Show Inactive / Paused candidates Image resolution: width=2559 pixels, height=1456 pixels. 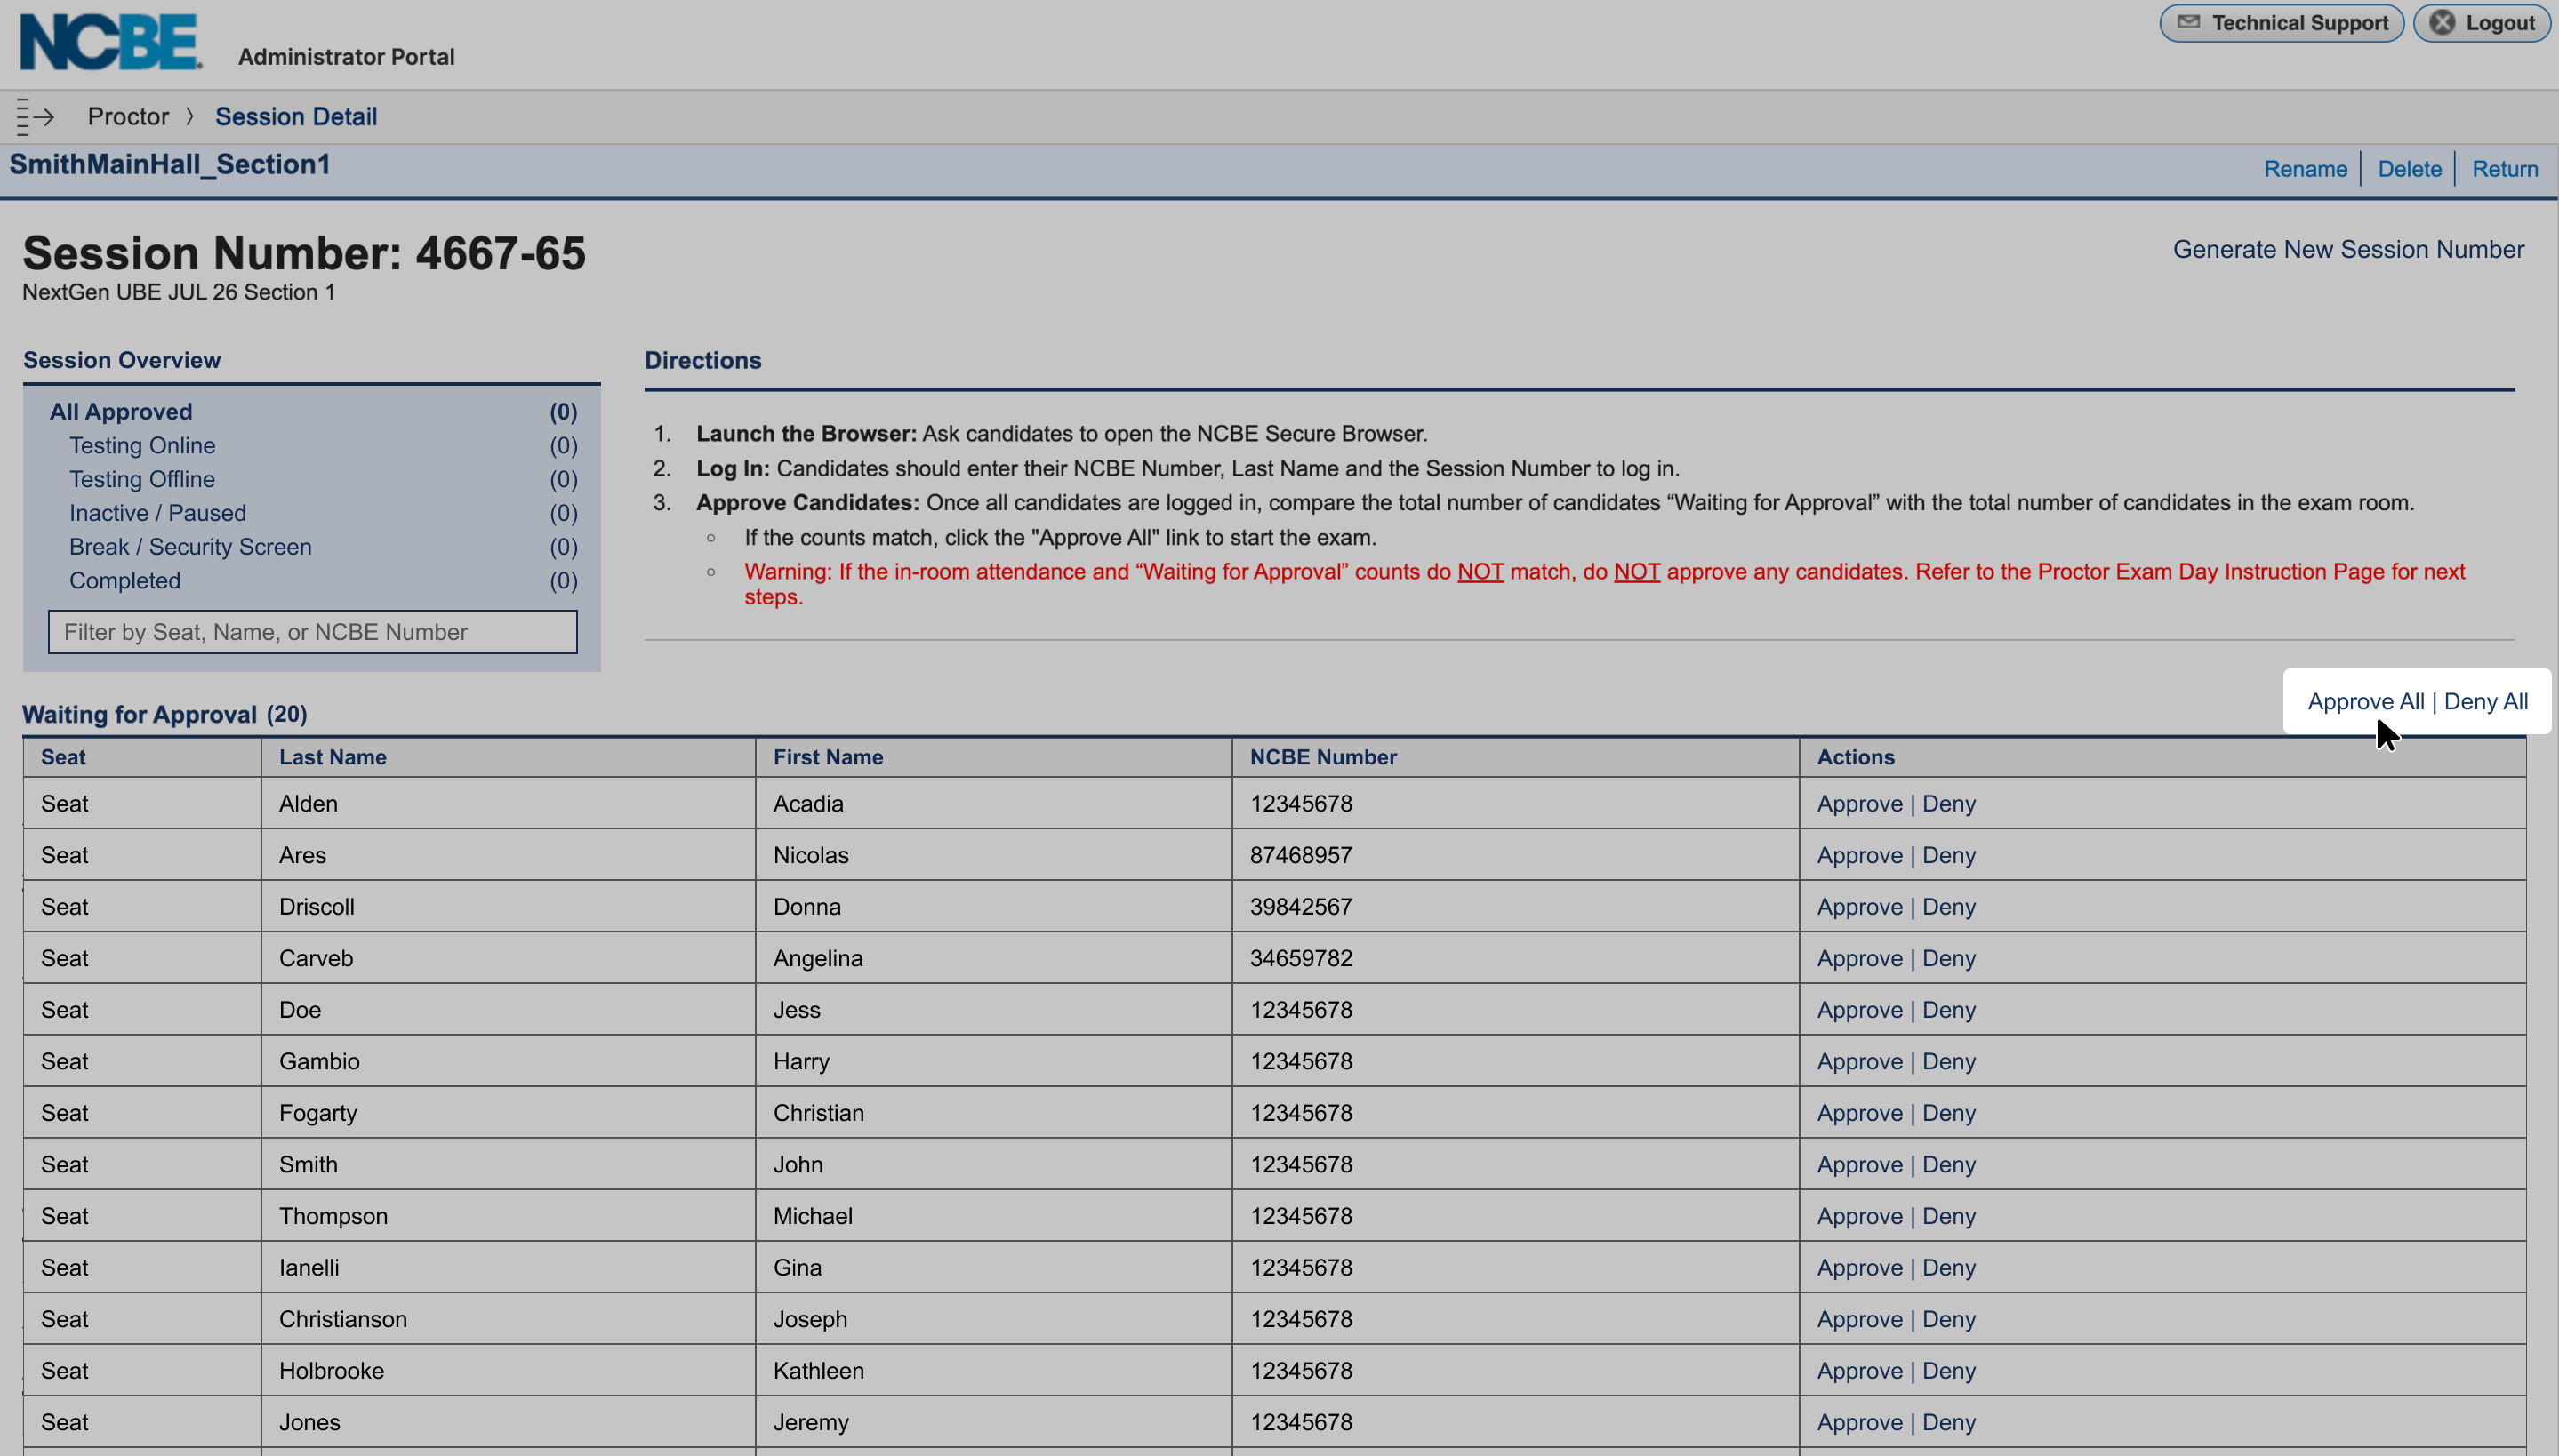[x=313, y=513]
